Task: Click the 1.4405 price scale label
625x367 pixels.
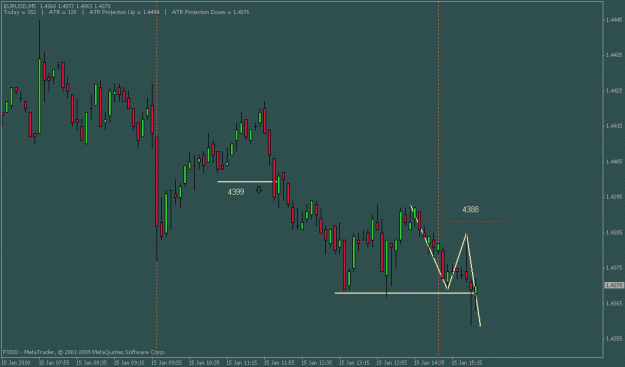Action: [x=614, y=161]
